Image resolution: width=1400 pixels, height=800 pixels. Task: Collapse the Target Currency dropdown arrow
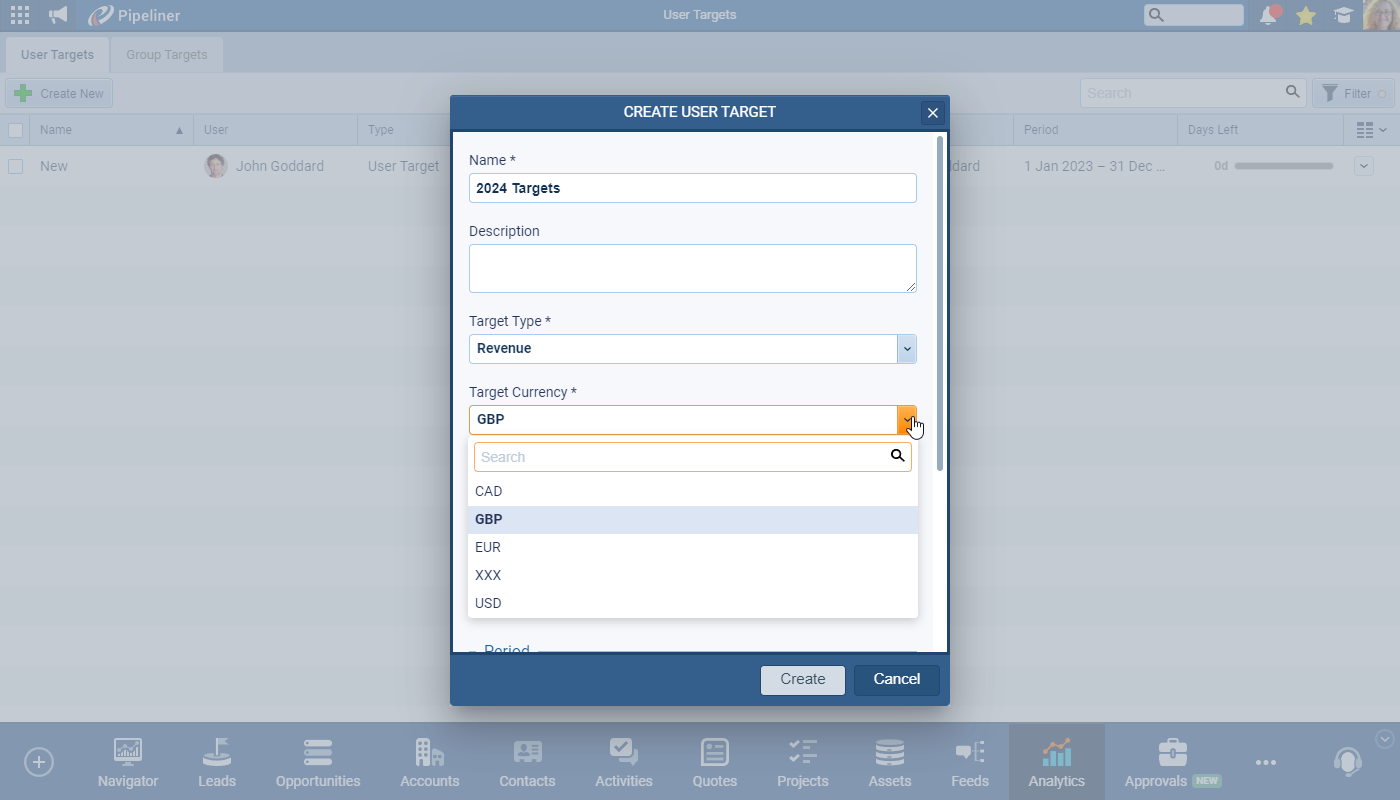(907, 420)
